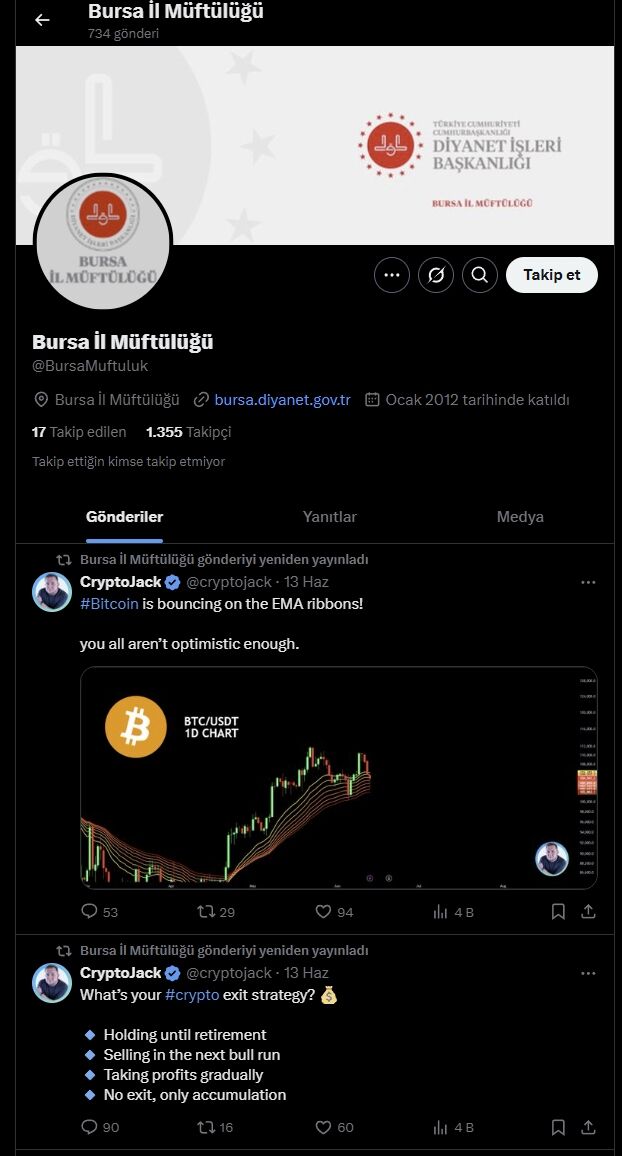Open the search icon on the profile

[480, 275]
